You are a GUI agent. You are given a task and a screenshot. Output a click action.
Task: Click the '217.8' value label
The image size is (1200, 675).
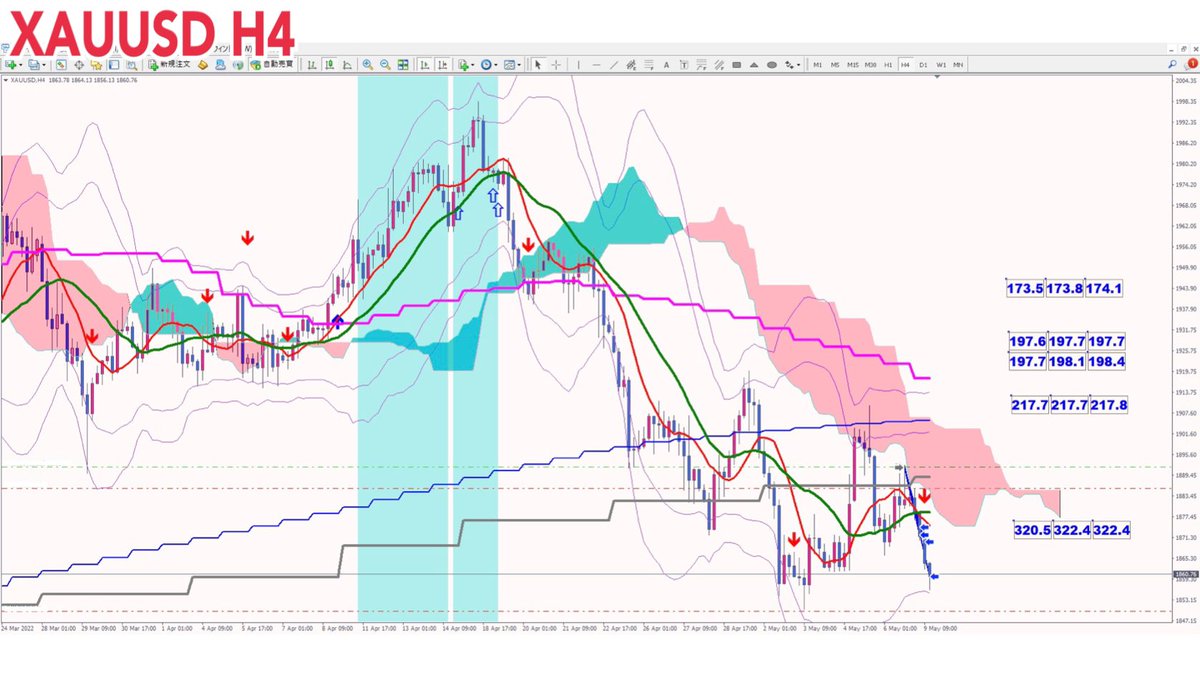click(x=1109, y=405)
